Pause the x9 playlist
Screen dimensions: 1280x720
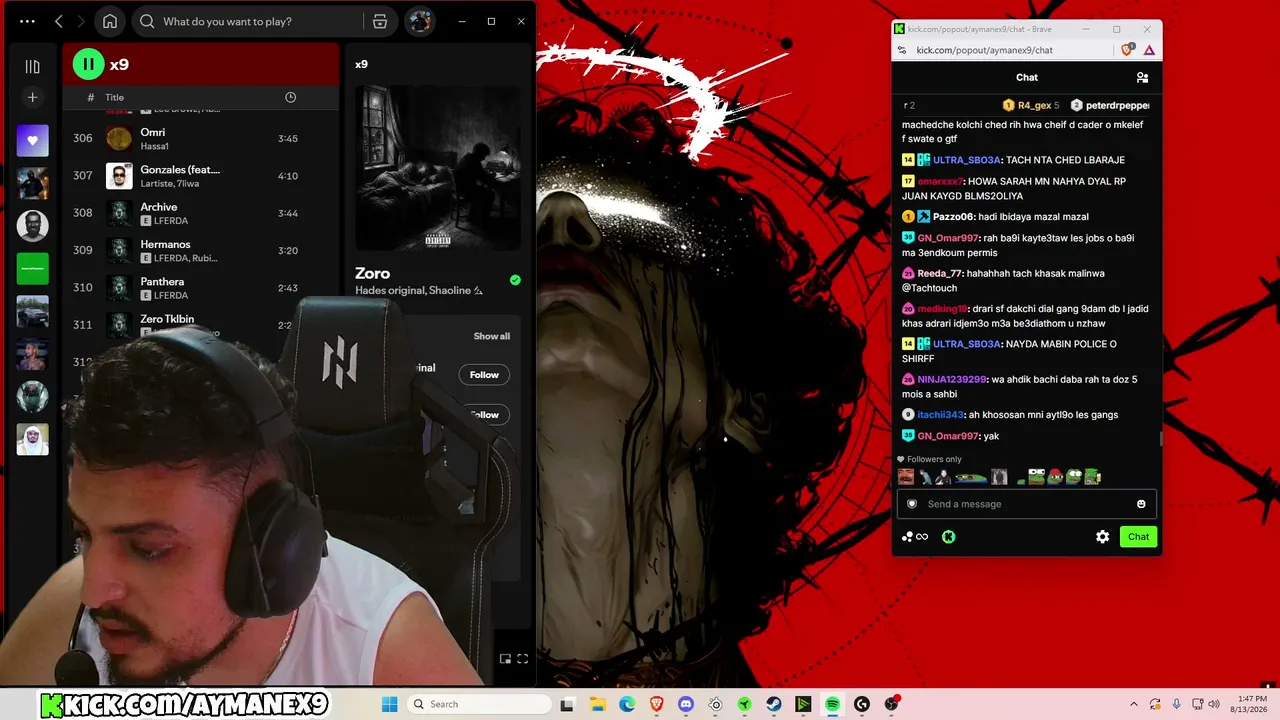pos(88,64)
